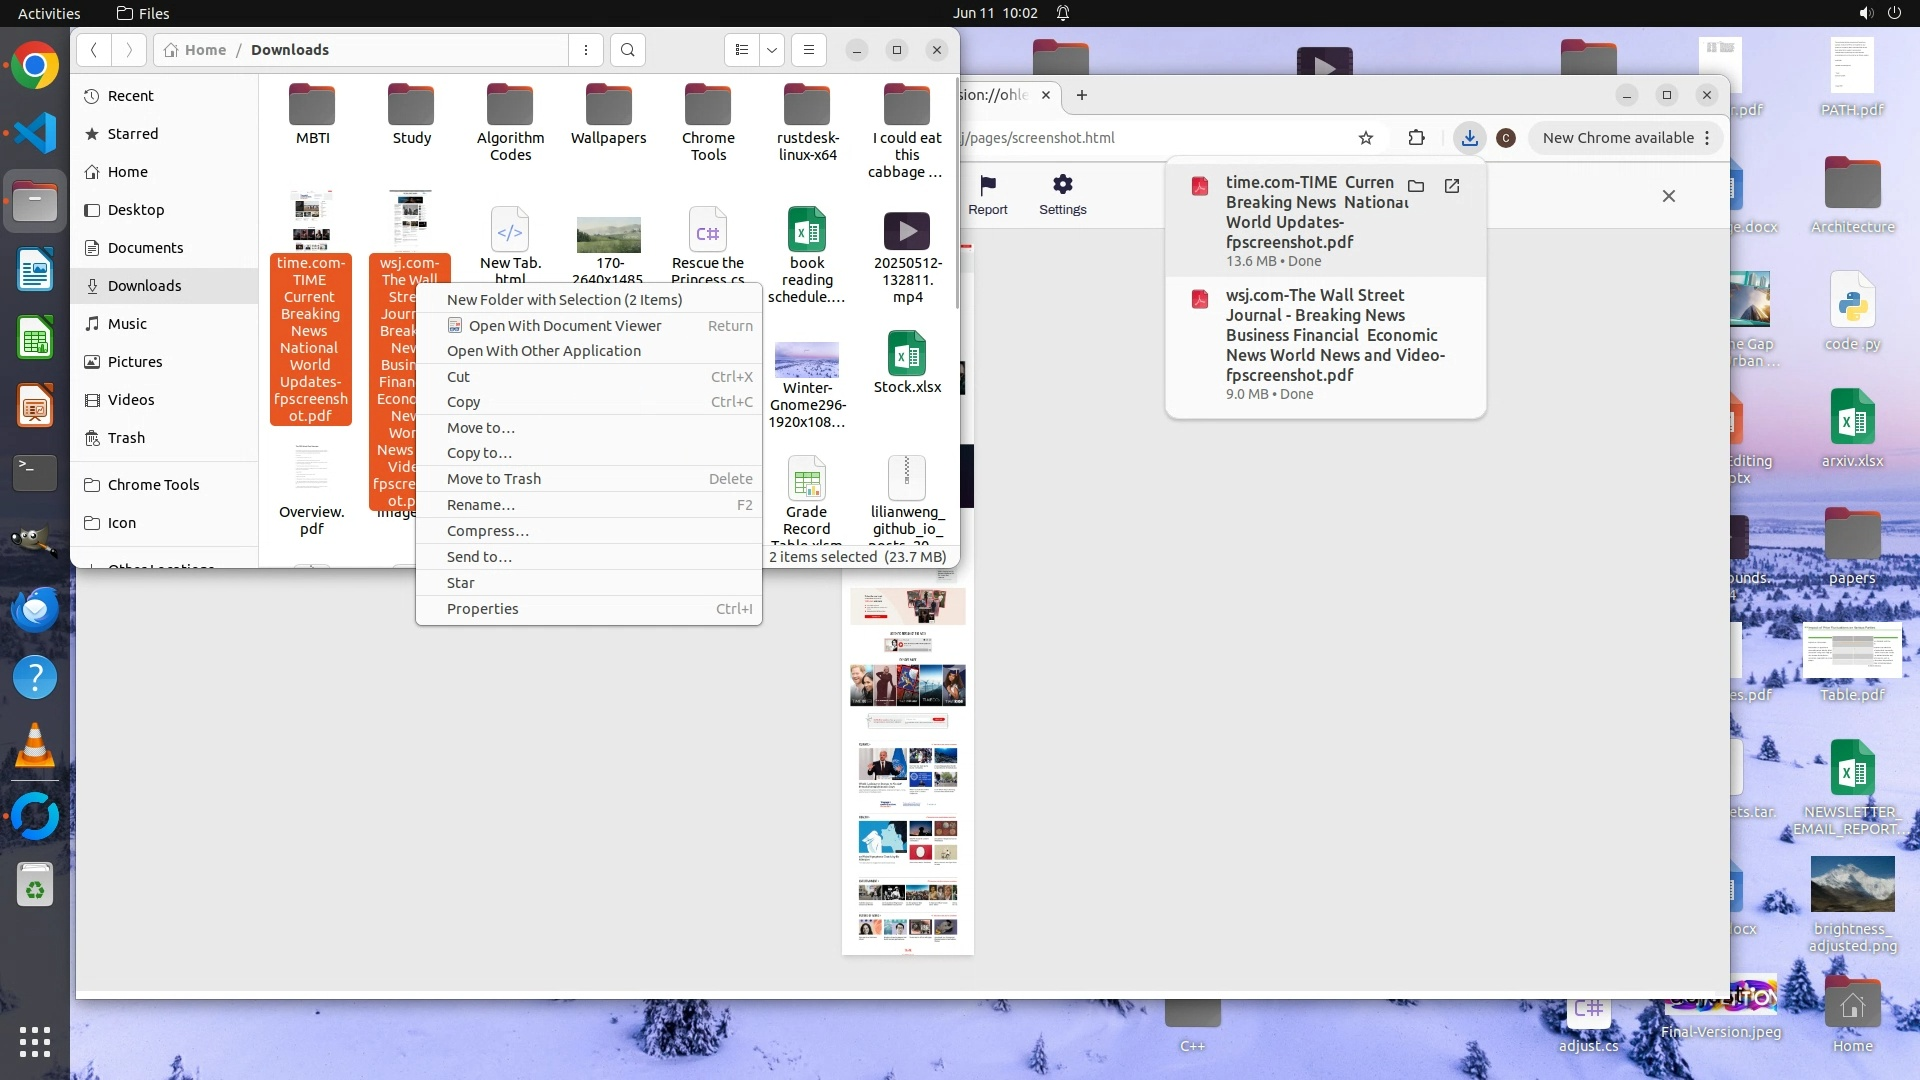Image resolution: width=1920 pixels, height=1080 pixels.
Task: Open the Files hamburger main menu
Action: 809,50
